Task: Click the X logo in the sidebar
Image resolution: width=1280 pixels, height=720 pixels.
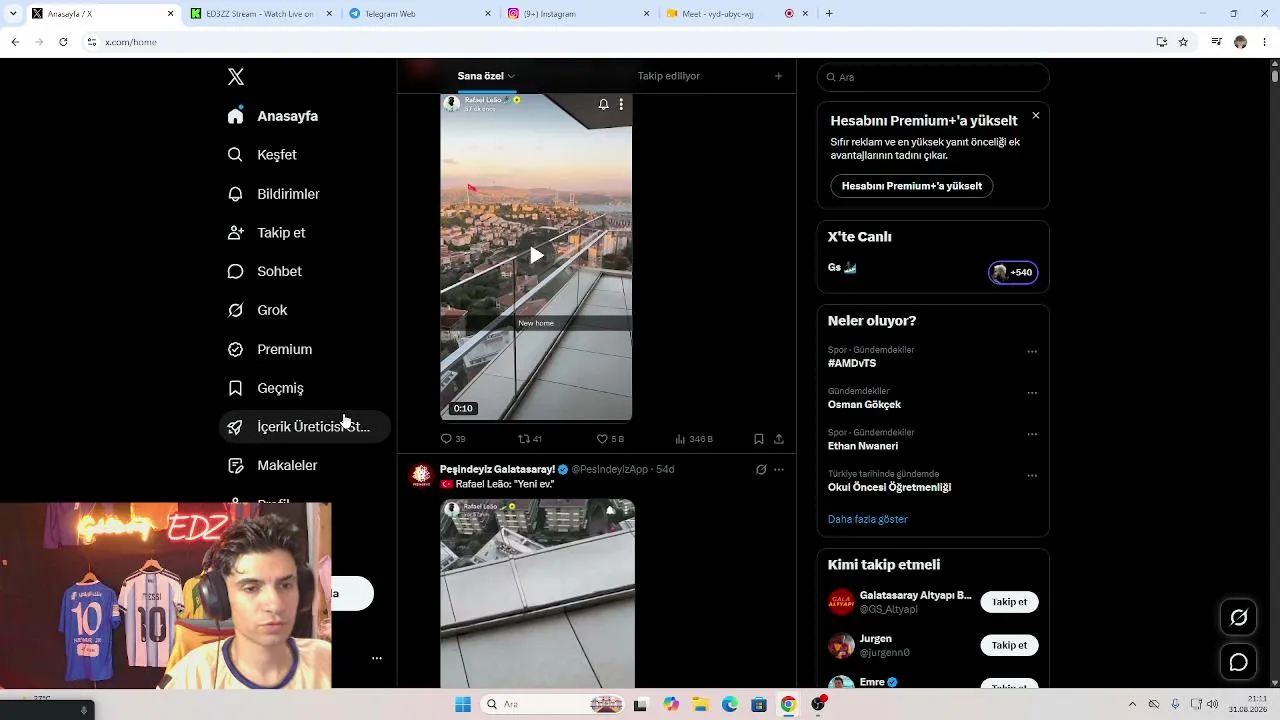Action: pyautogui.click(x=236, y=77)
